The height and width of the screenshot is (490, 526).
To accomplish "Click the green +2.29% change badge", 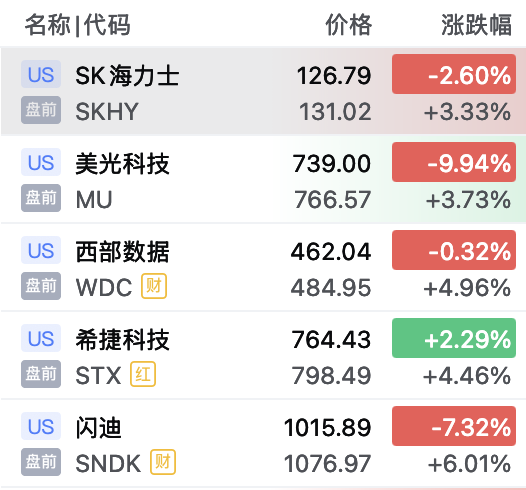I will click(x=454, y=338).
